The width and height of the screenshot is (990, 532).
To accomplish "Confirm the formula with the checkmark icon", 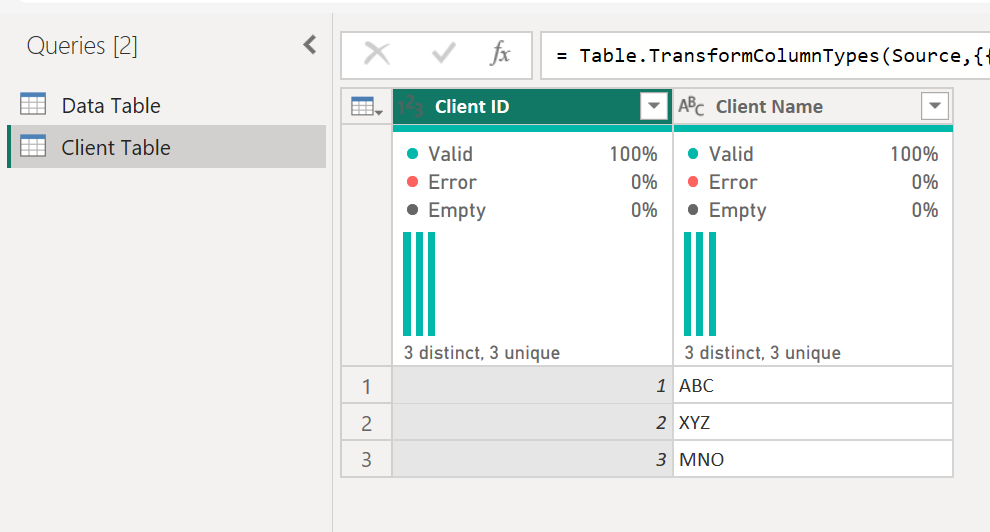I will pos(443,54).
